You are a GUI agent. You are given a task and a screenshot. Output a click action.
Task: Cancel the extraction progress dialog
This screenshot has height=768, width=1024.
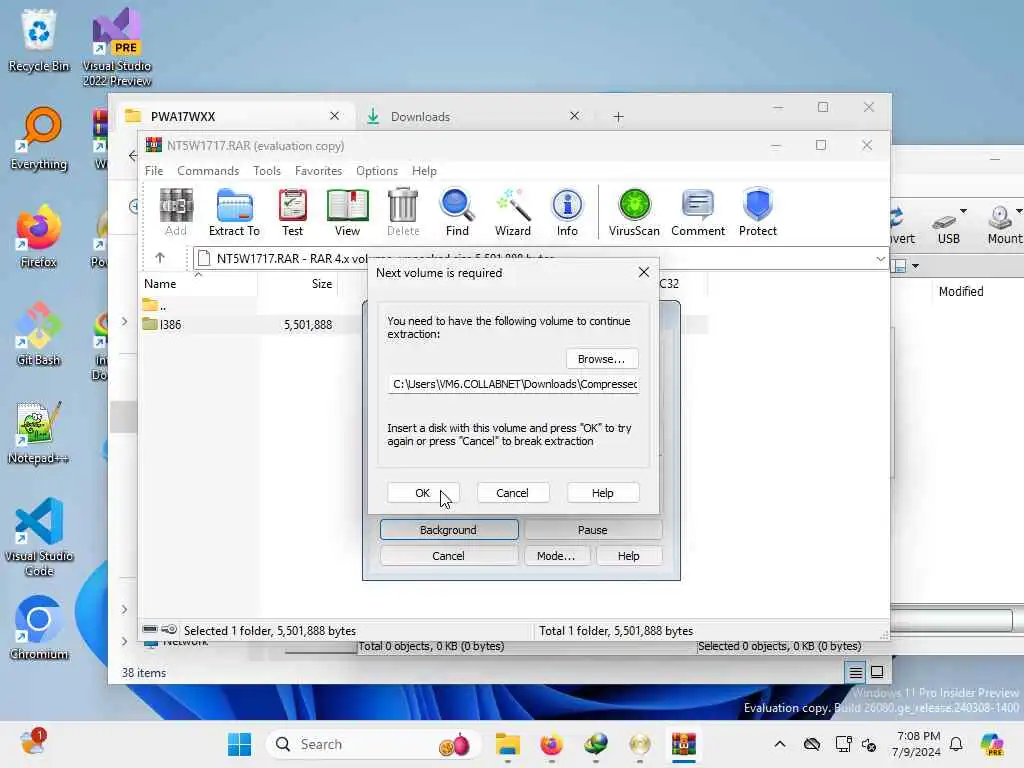tap(449, 556)
